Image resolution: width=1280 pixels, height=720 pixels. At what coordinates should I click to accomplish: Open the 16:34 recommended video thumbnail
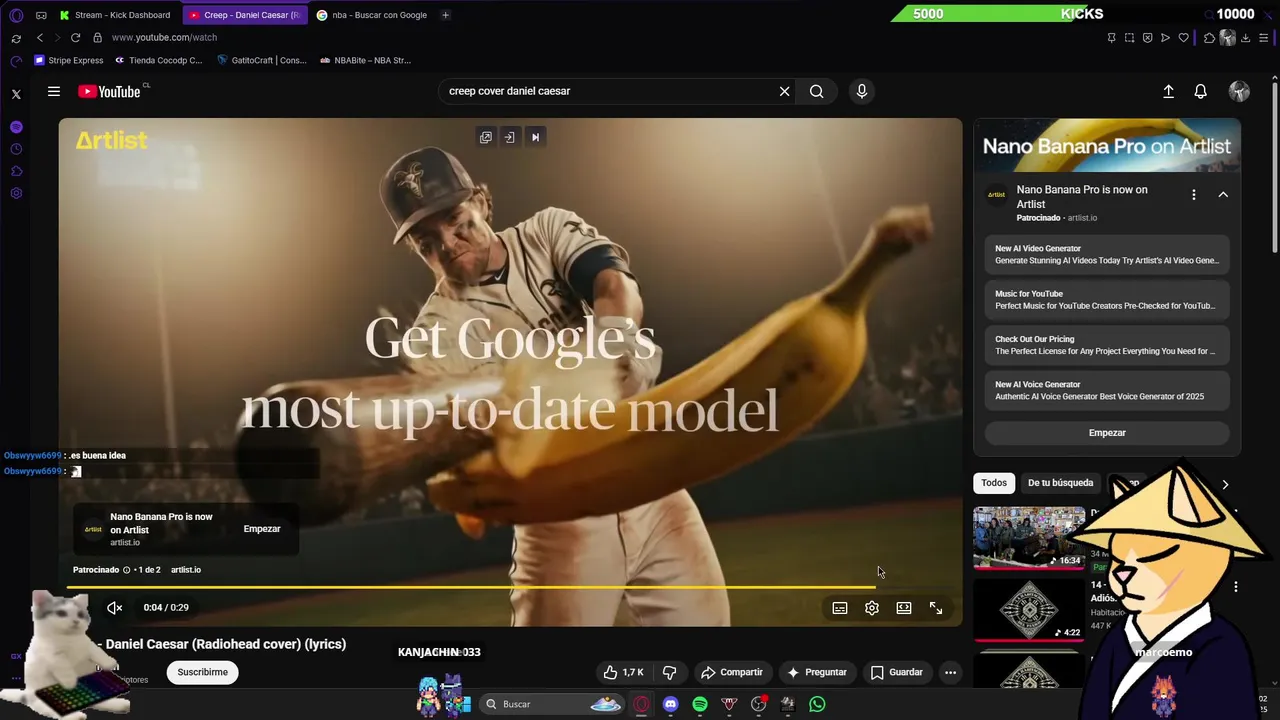[1029, 537]
